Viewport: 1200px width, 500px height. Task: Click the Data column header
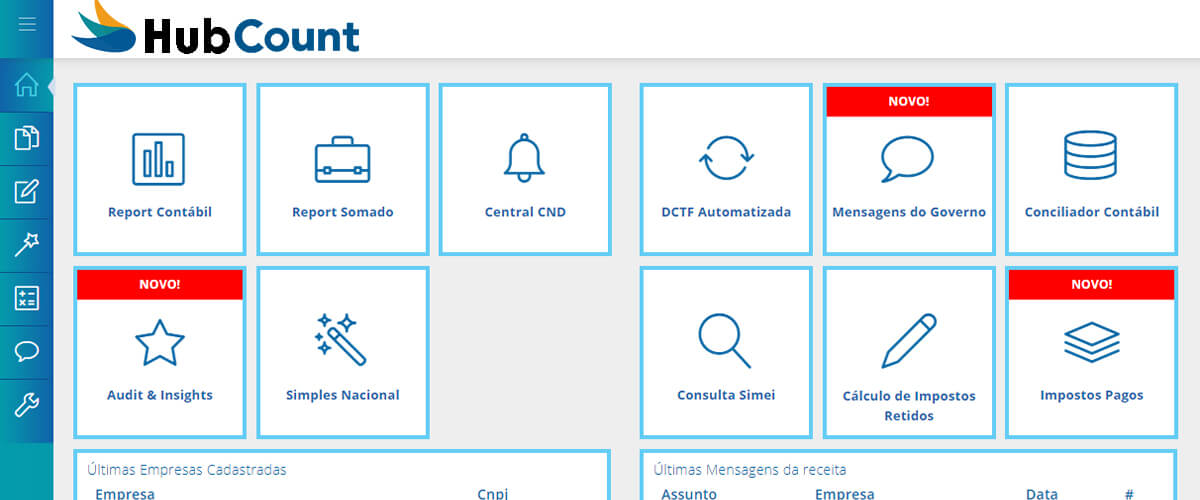[1042, 494]
